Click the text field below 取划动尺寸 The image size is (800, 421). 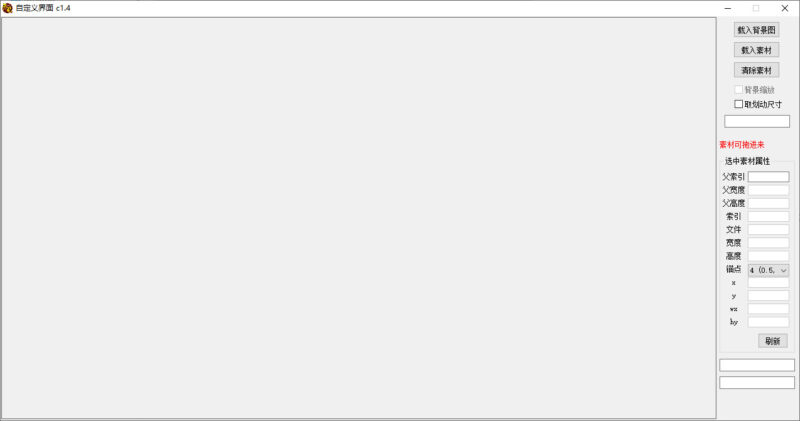(x=757, y=121)
